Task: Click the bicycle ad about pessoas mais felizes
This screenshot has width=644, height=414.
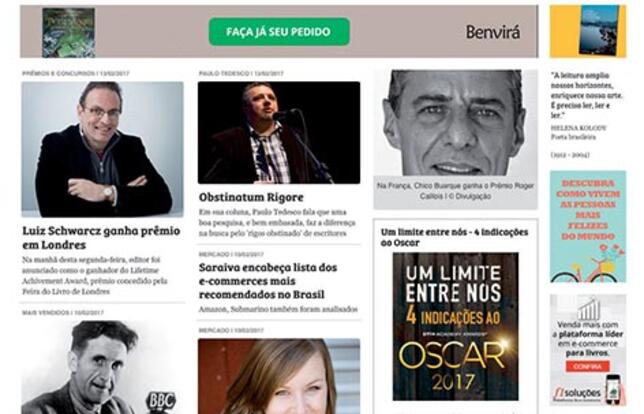Action: (x=588, y=227)
